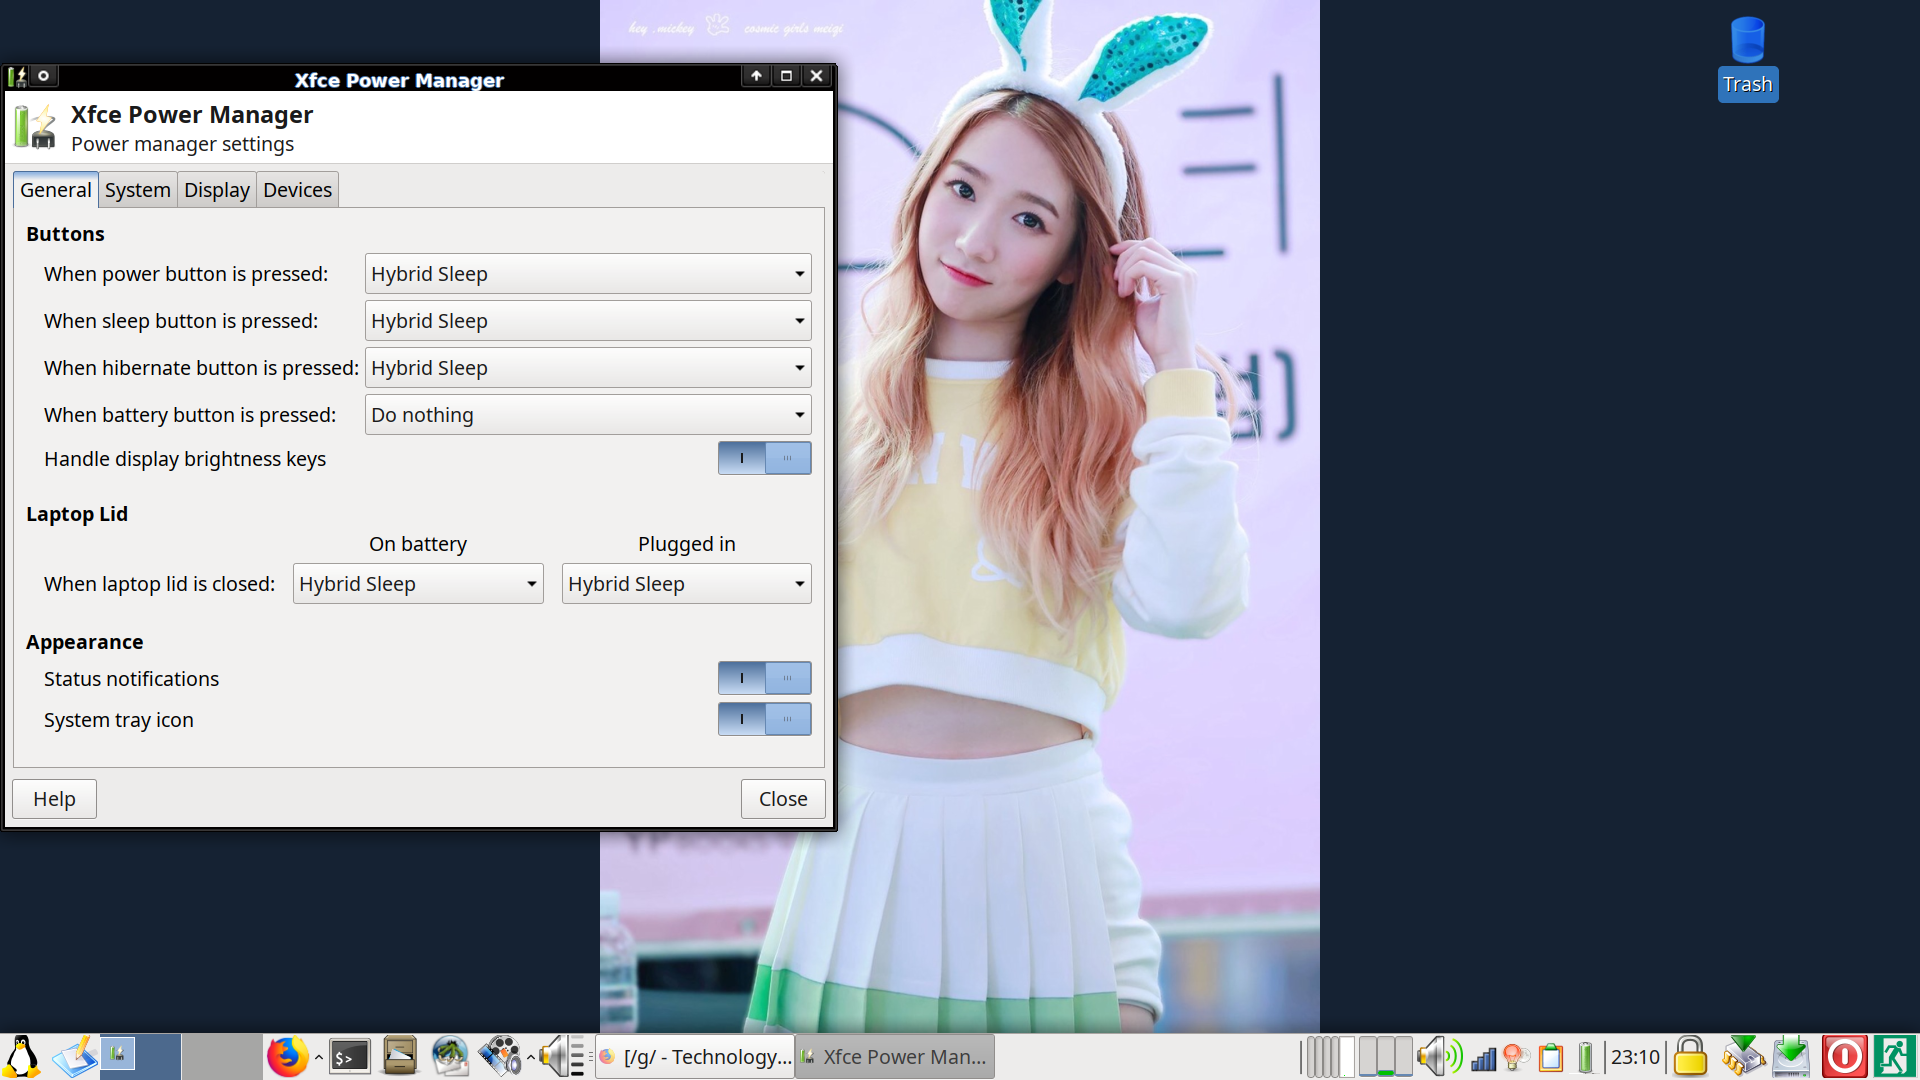Click the red shutdown power icon

1844,1056
